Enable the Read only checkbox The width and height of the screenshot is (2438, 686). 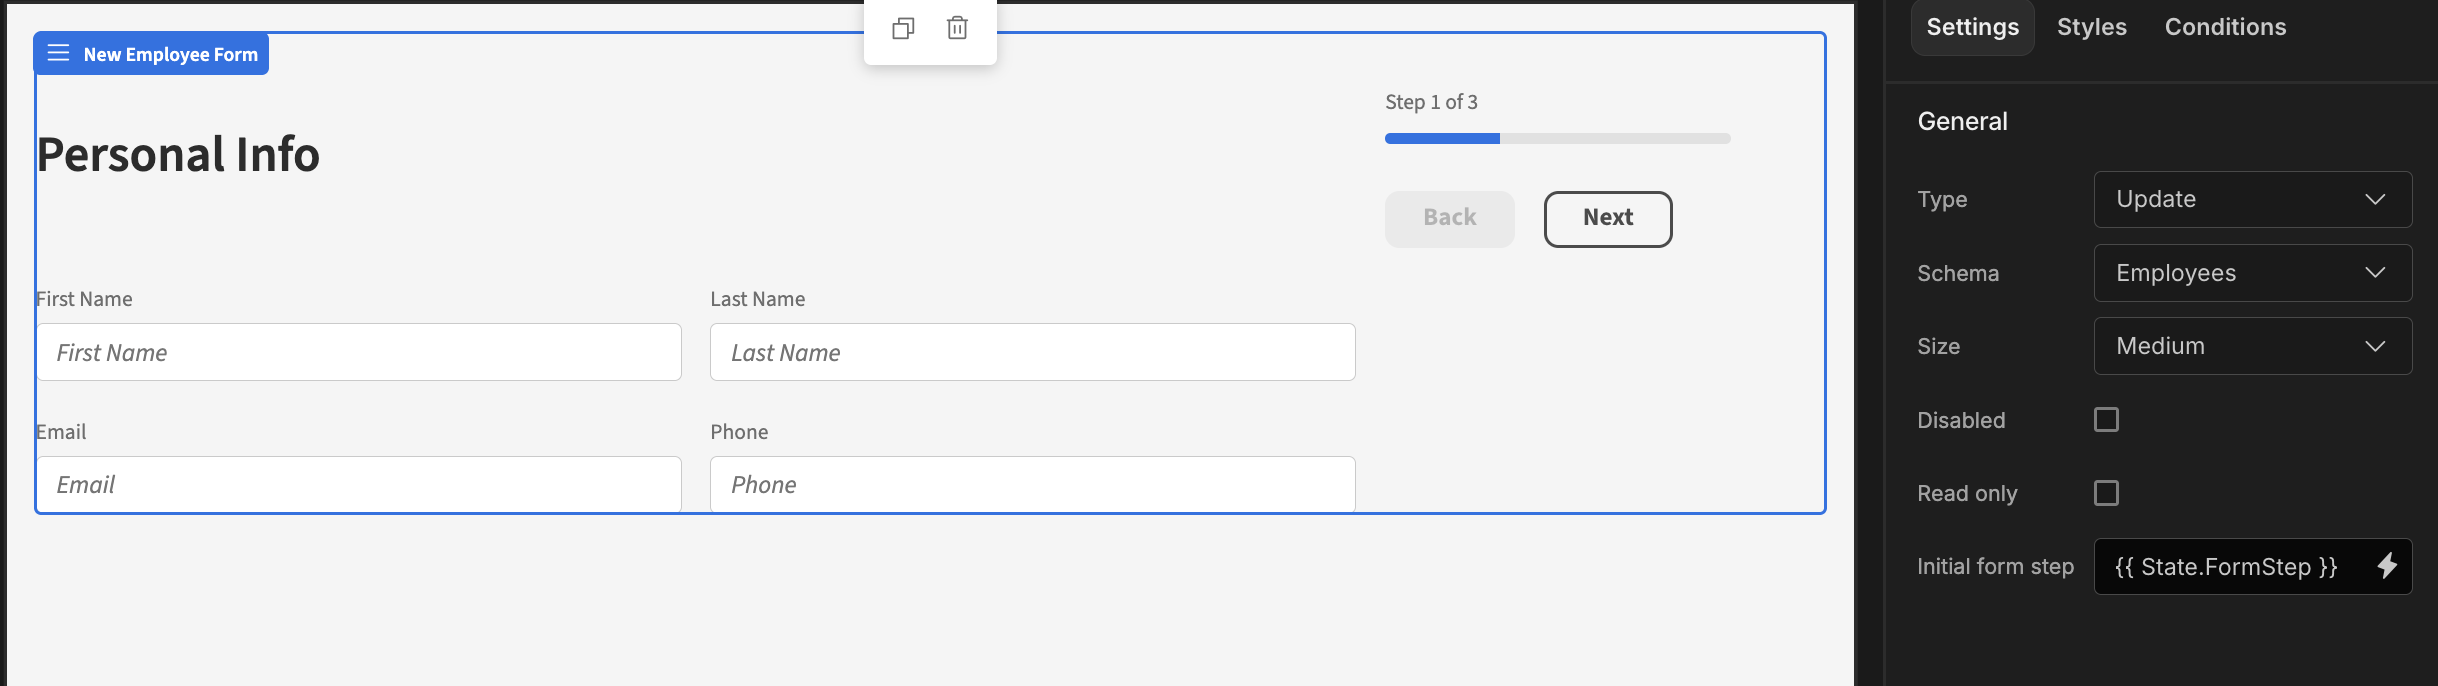[2106, 493]
